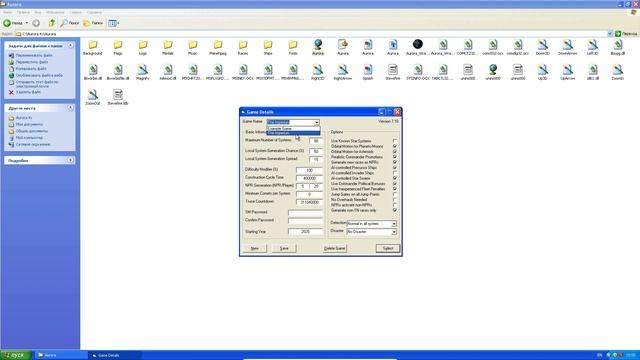Open the Сервис menu

[75, 13]
